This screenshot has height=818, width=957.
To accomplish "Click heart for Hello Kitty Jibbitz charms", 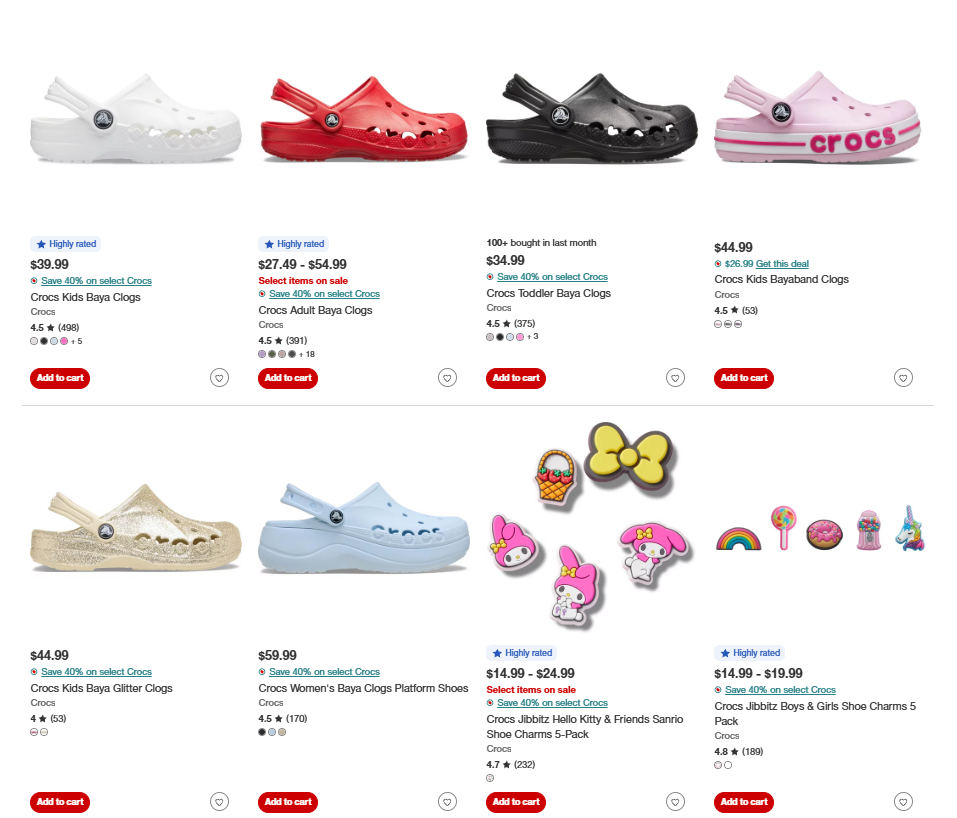I will [x=675, y=802].
